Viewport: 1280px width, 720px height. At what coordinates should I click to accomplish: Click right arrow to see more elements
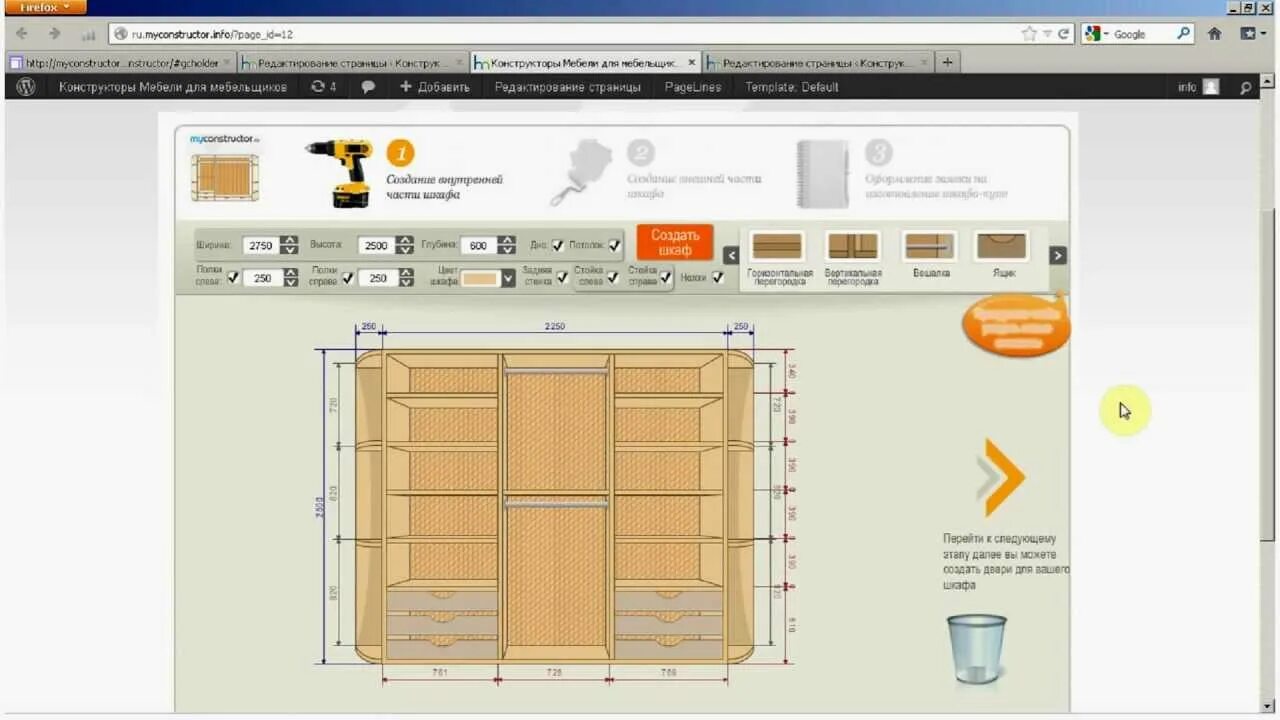[1057, 255]
